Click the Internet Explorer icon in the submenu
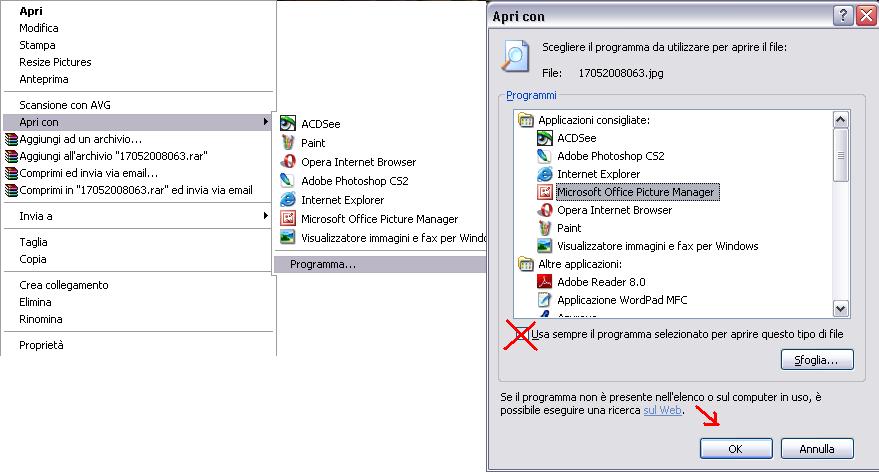Image resolution: width=879 pixels, height=472 pixels. pos(288,200)
